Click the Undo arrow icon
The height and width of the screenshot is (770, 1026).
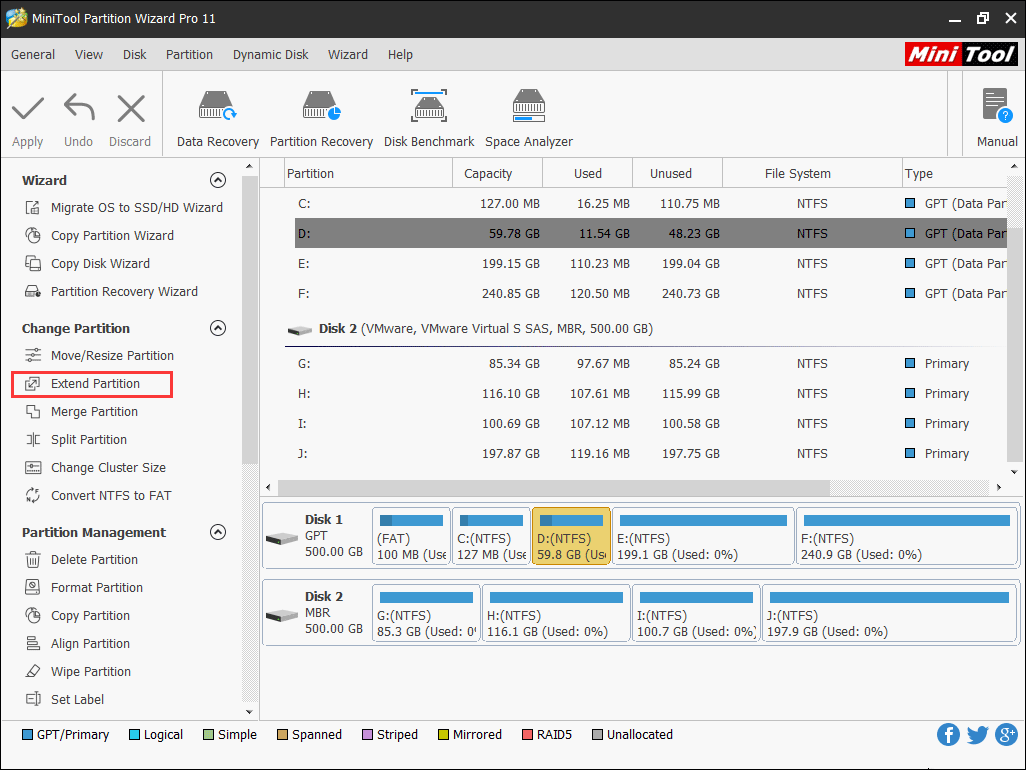[79, 109]
